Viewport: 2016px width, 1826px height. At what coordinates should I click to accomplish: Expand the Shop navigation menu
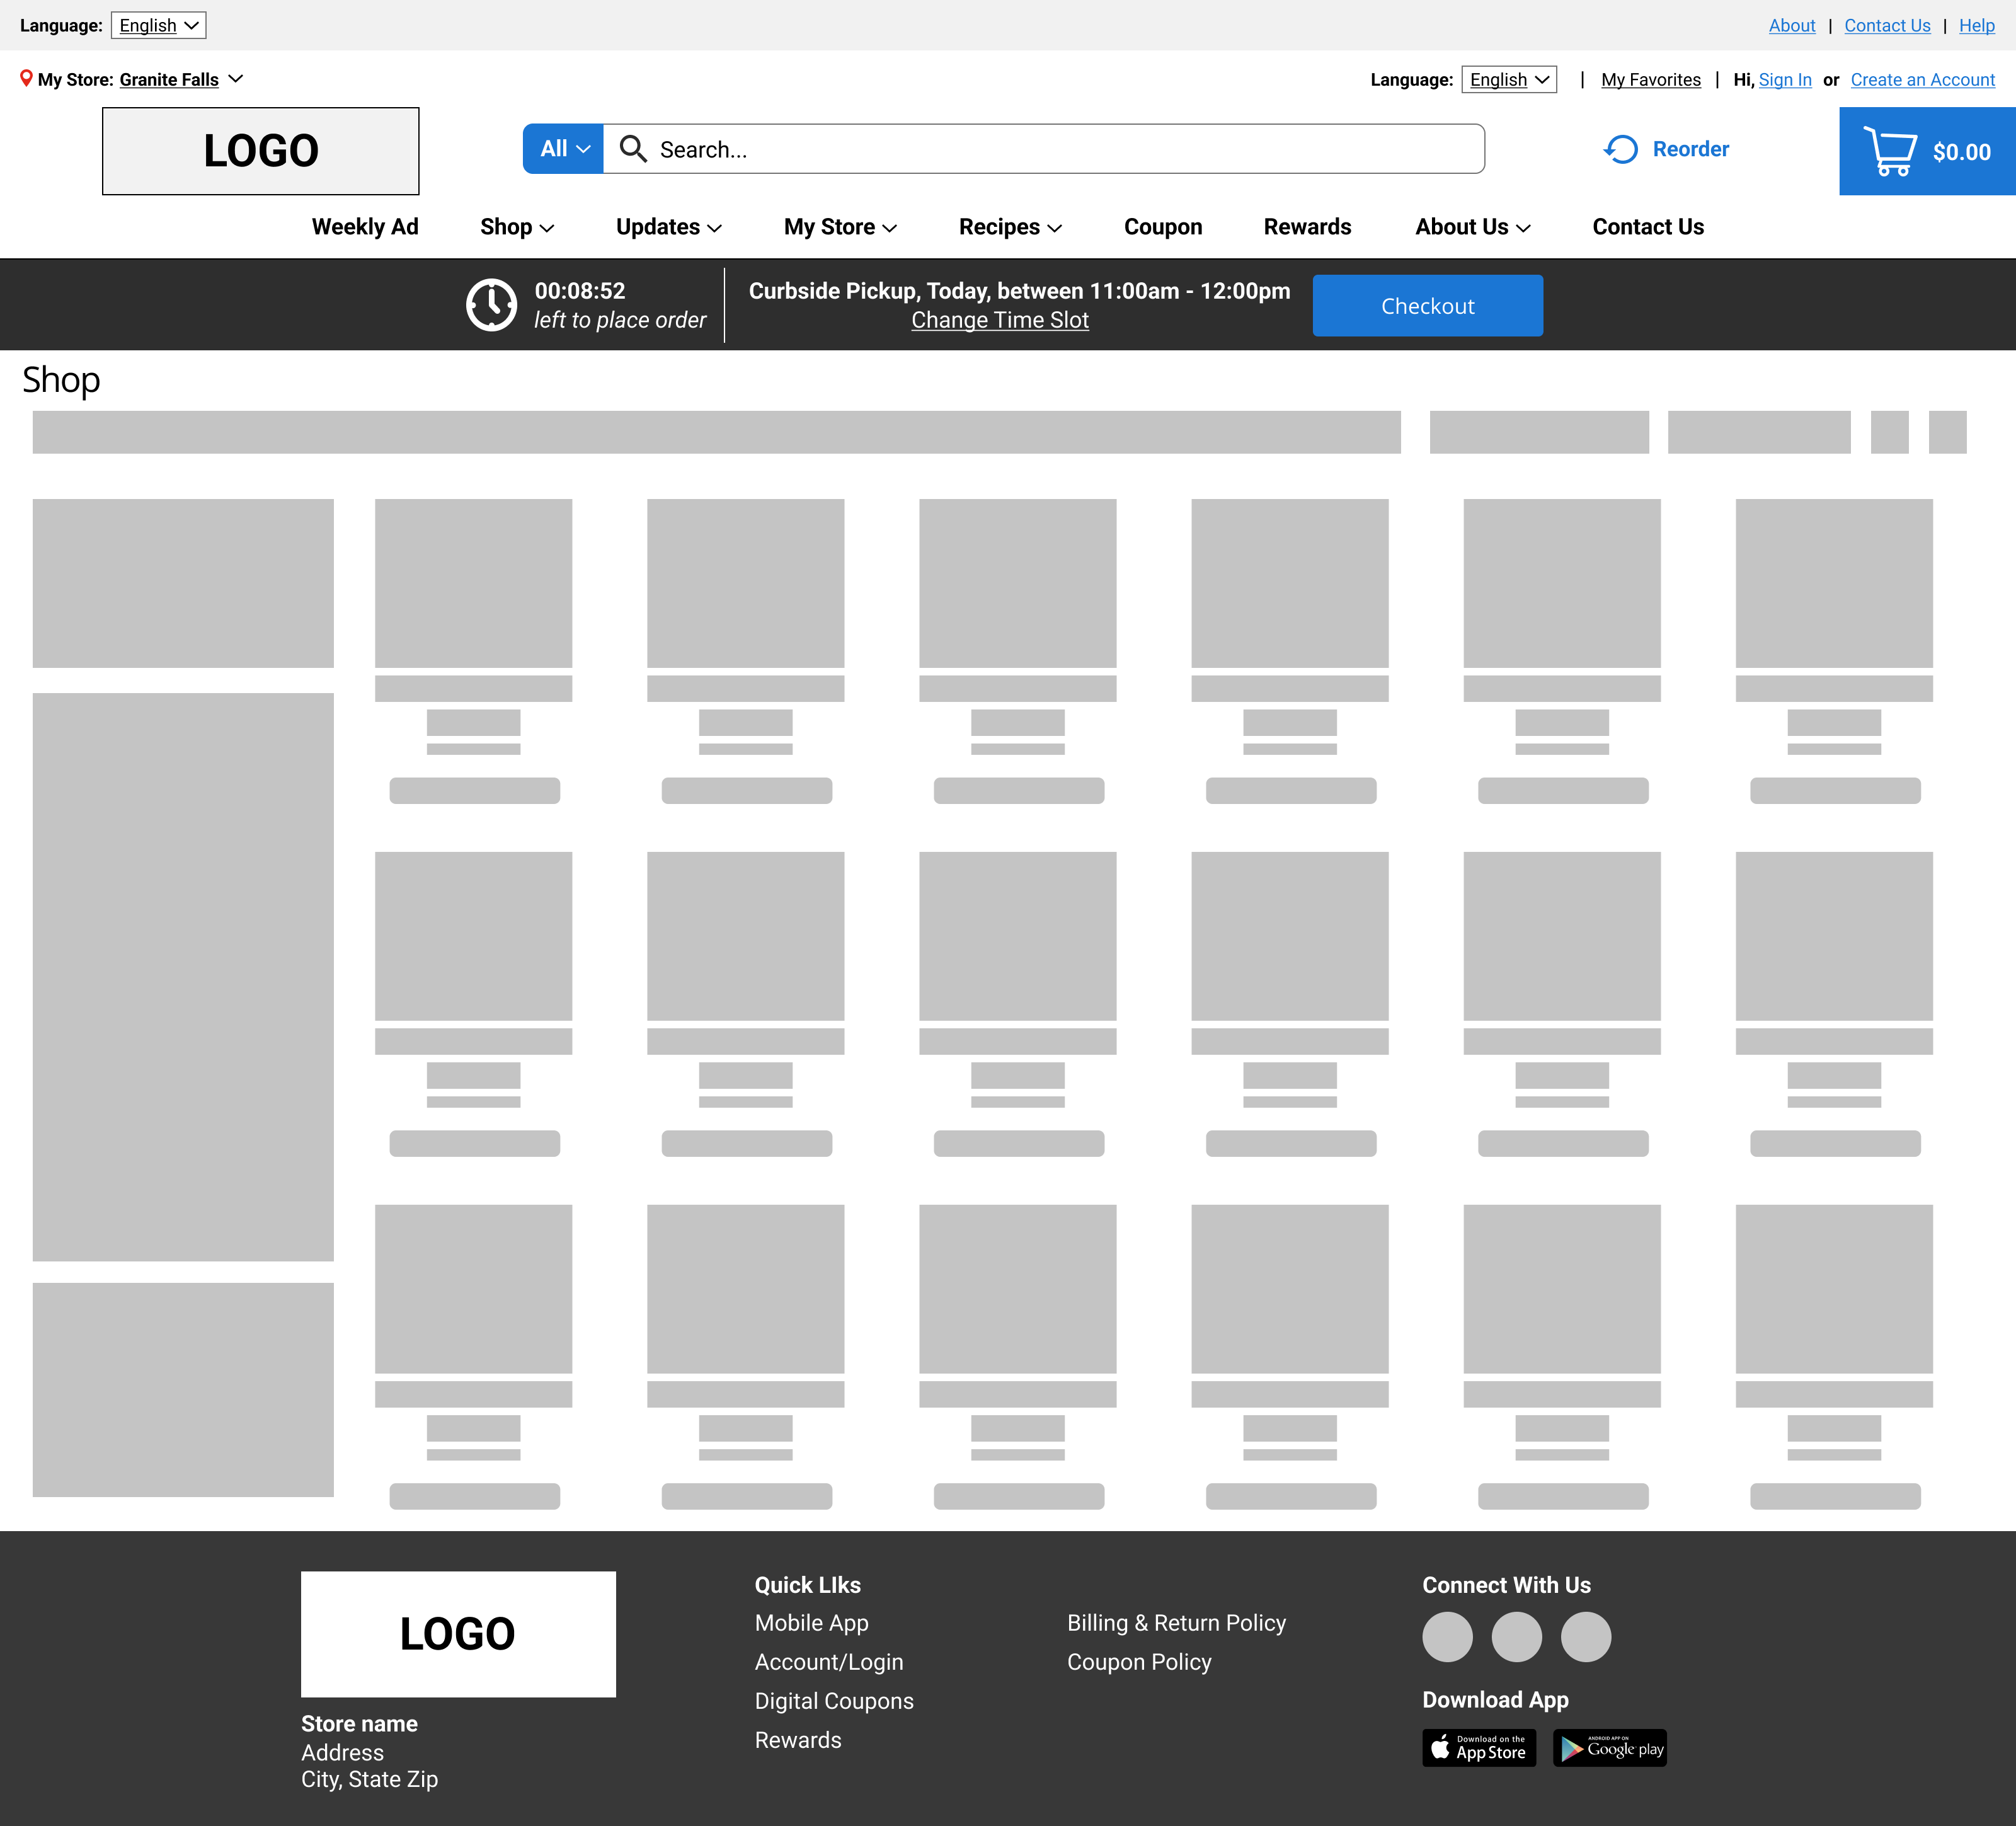click(x=517, y=227)
